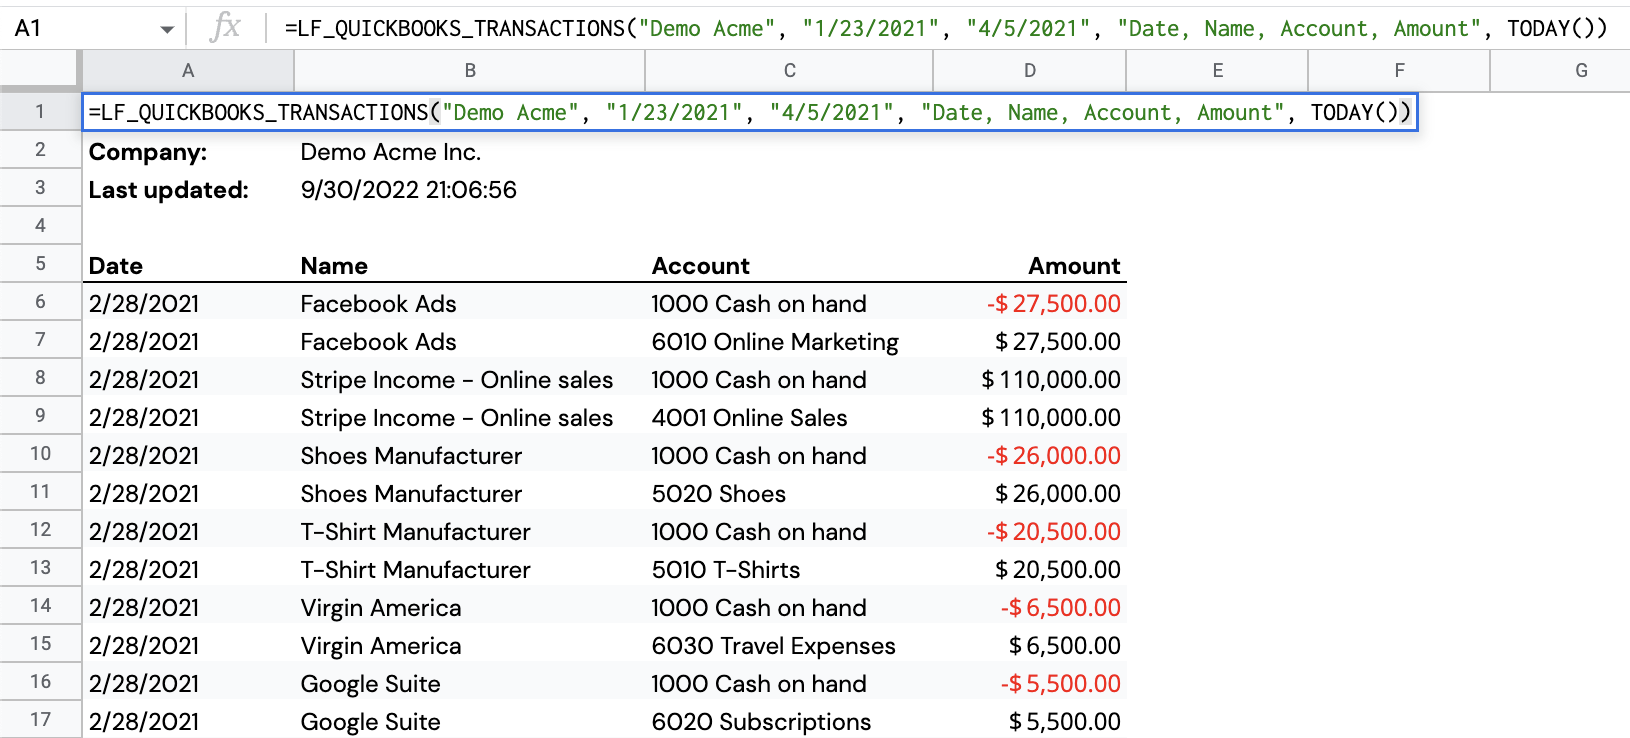Select "Stripe Income – Online sales" in row 8

pyautogui.click(x=470, y=379)
